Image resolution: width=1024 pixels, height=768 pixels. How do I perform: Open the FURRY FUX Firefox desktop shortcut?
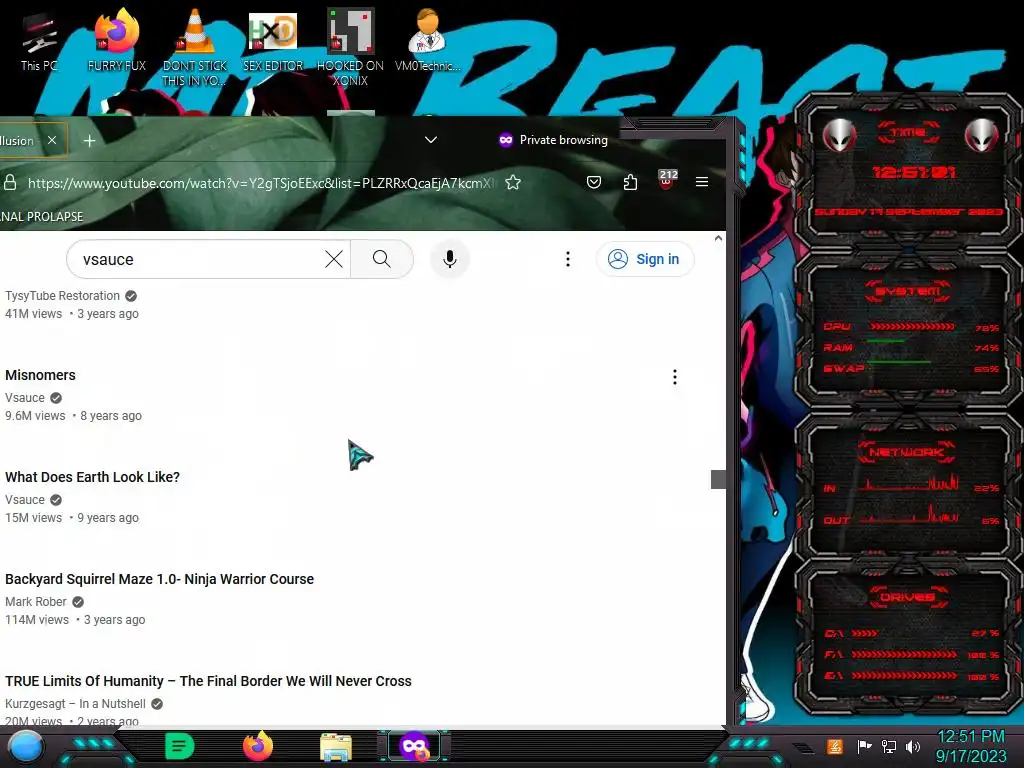(116, 40)
